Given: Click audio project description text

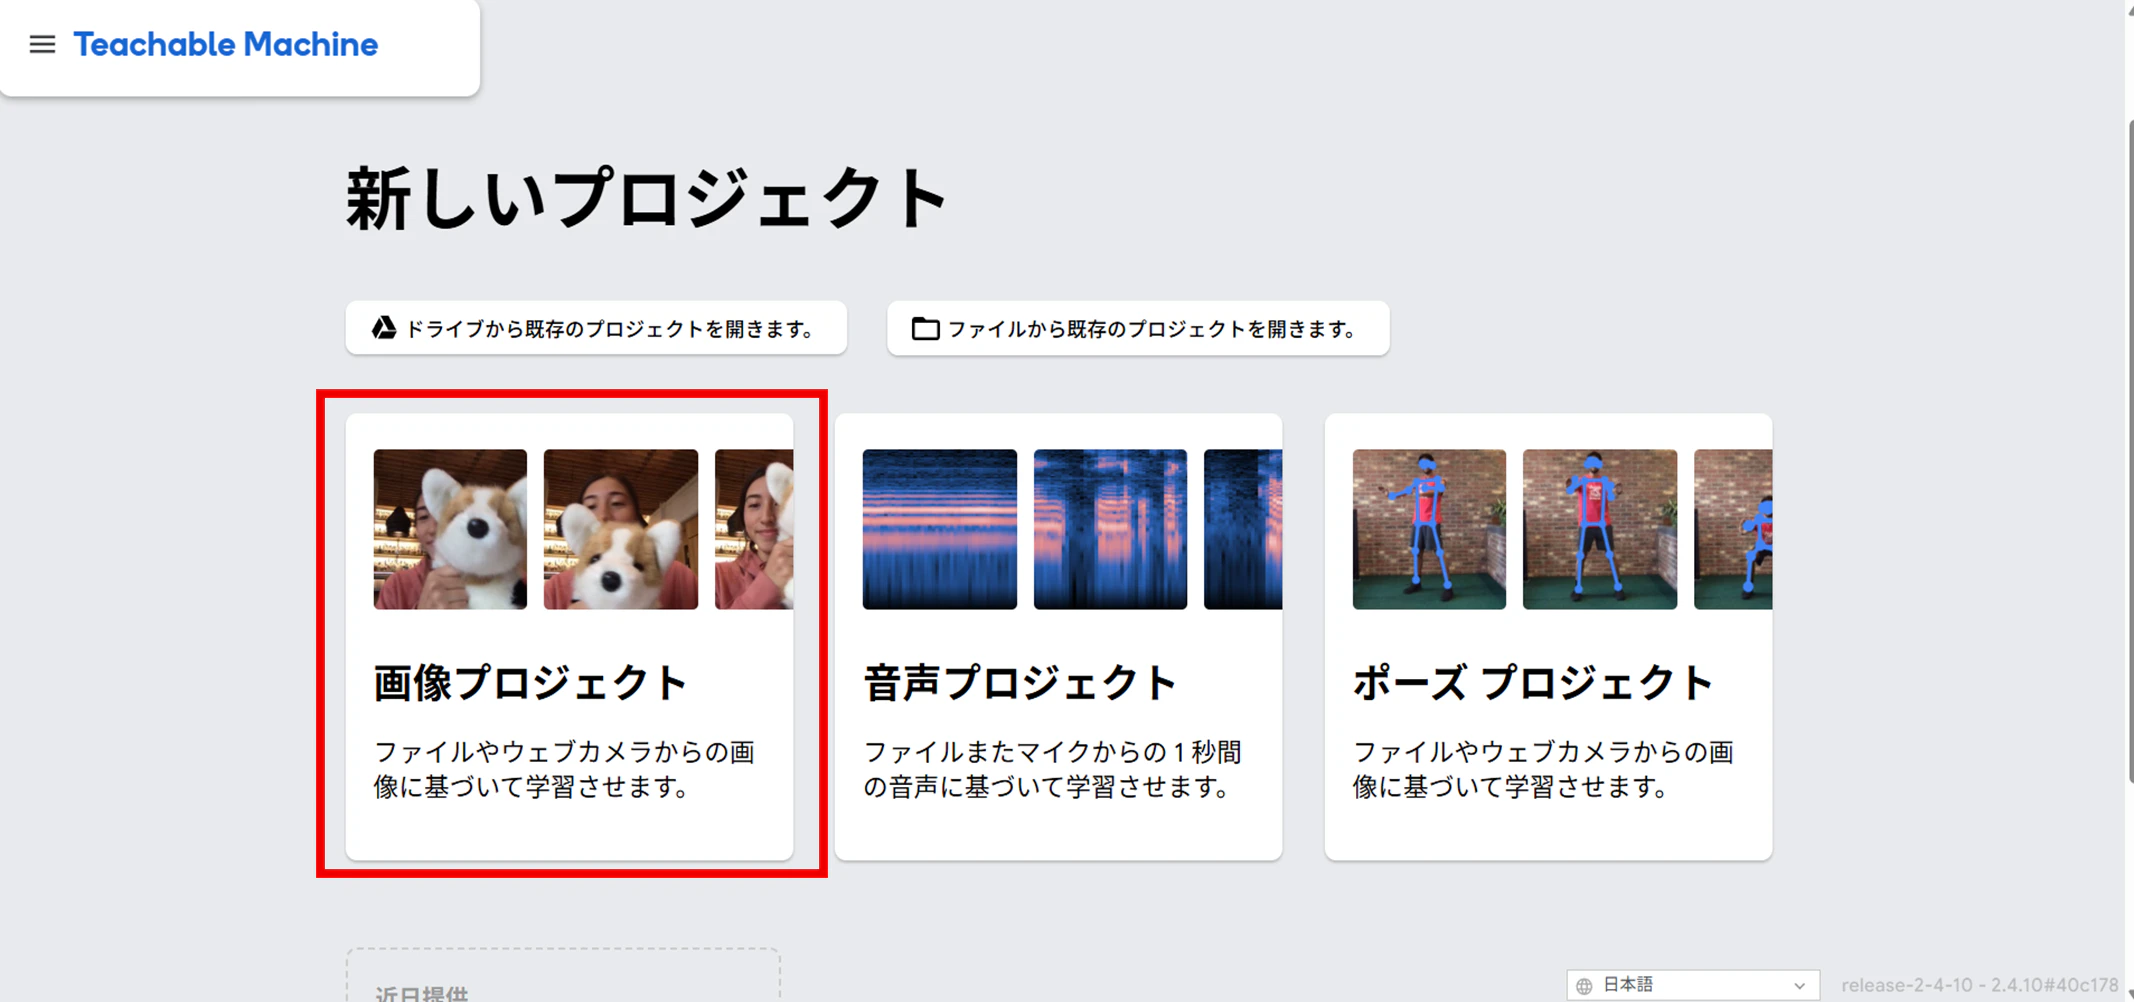Looking at the screenshot, I should point(1053,769).
